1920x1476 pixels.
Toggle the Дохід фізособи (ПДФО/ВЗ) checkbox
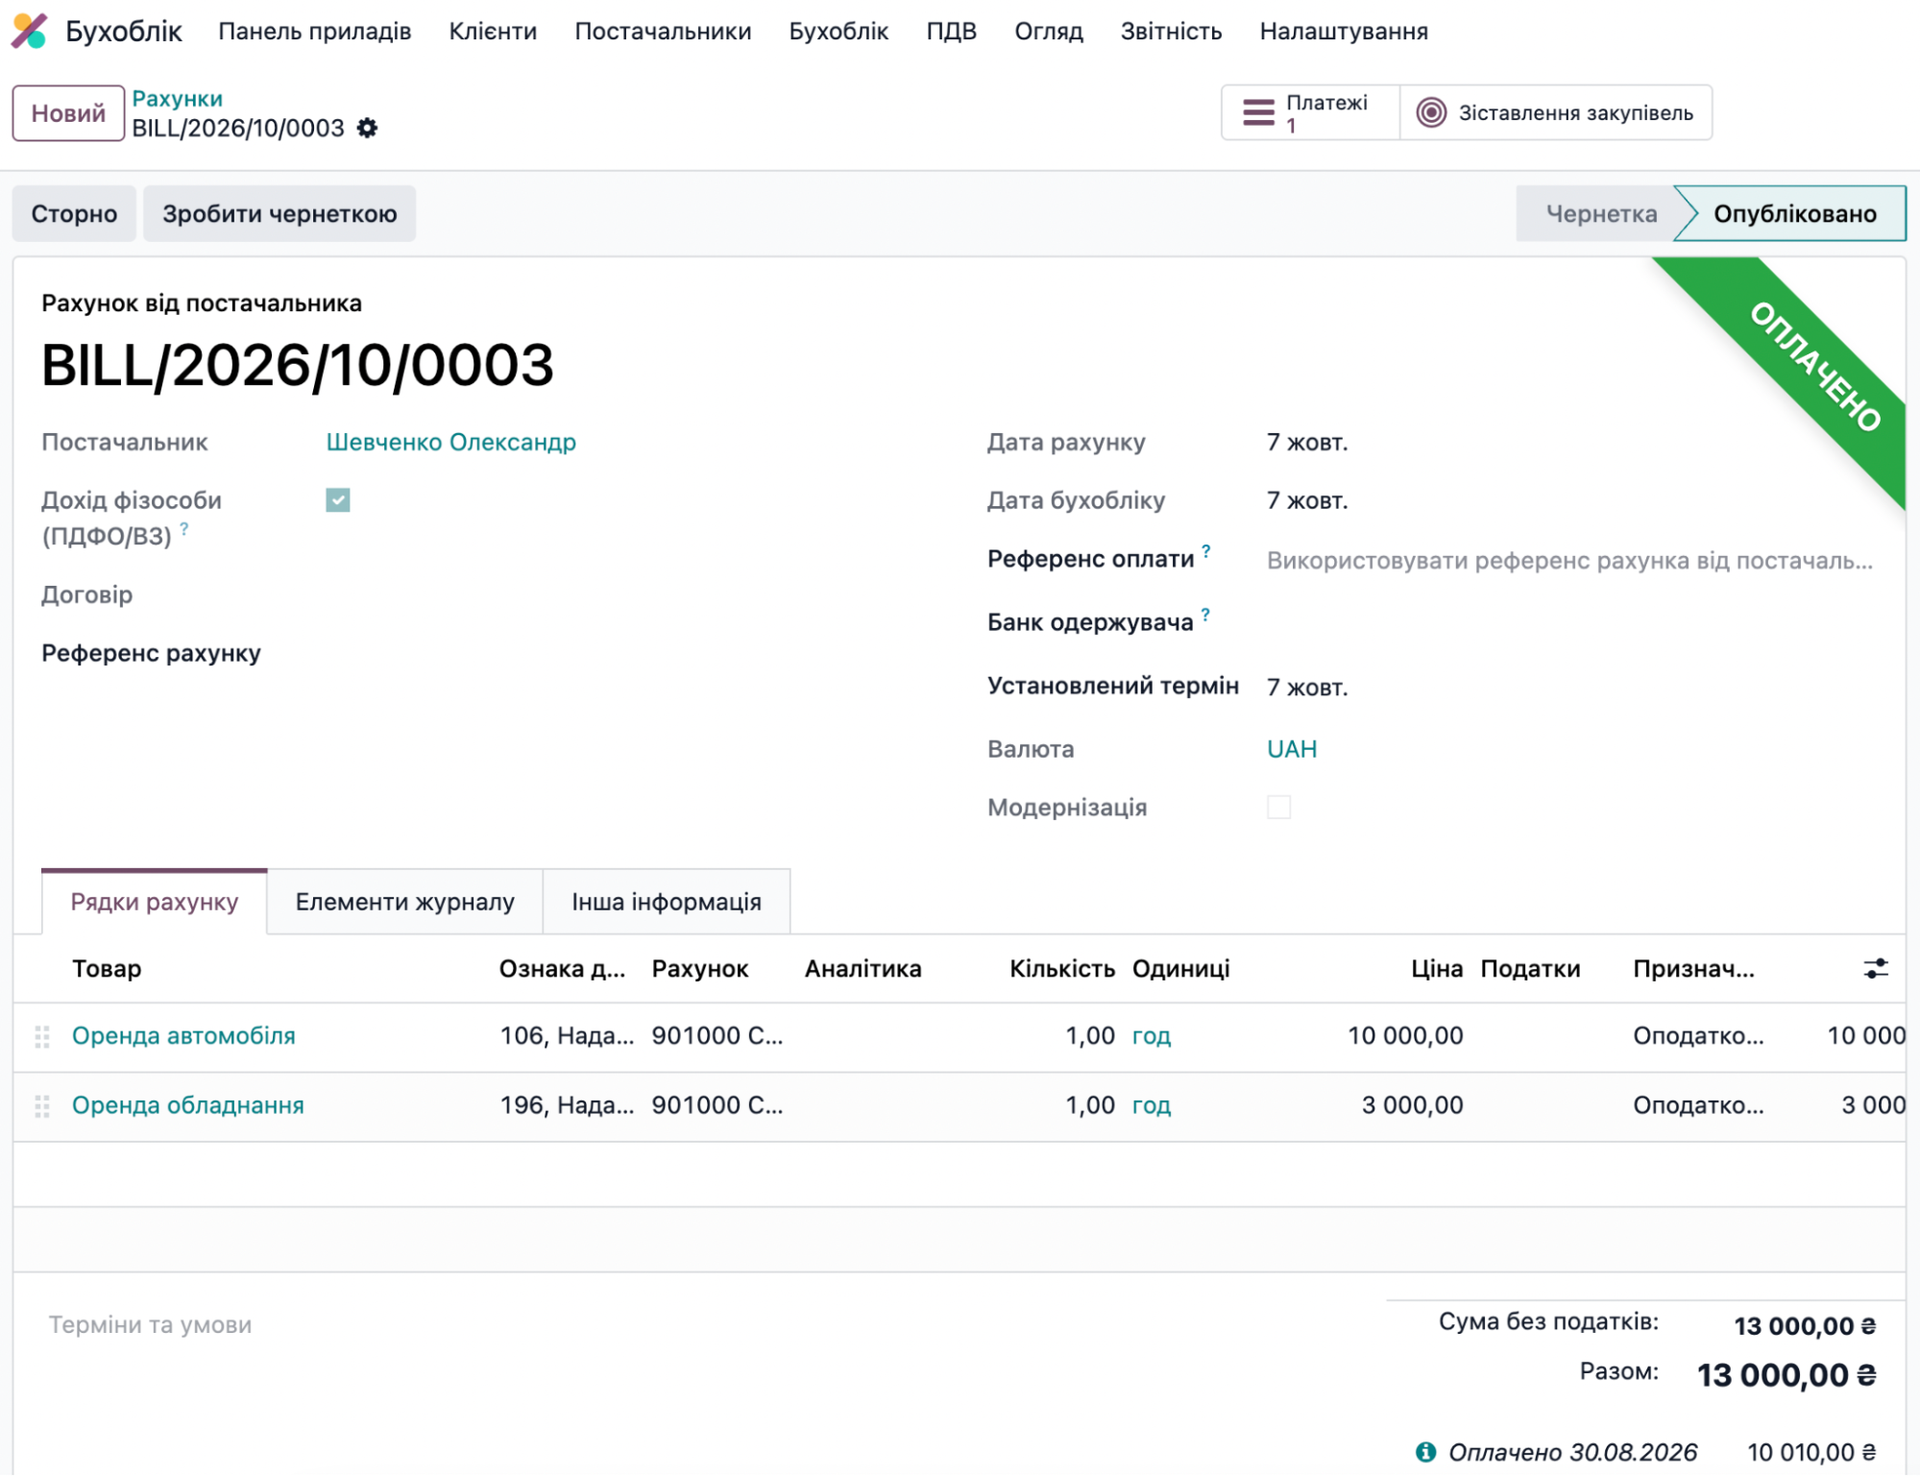338,500
